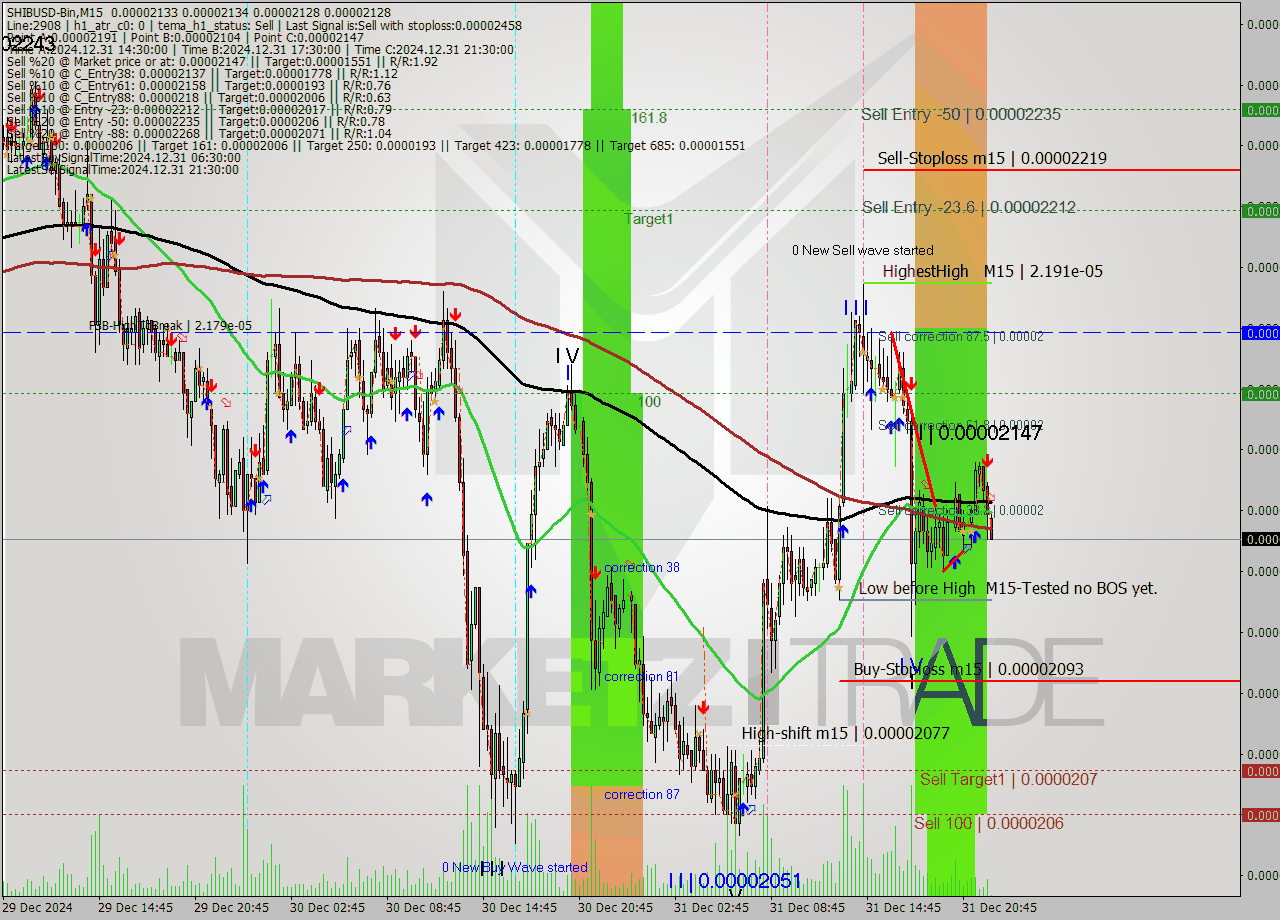Click the '29 Dec 20:45' time axis label
Viewport: 1280px width, 920px height.
coord(231,908)
